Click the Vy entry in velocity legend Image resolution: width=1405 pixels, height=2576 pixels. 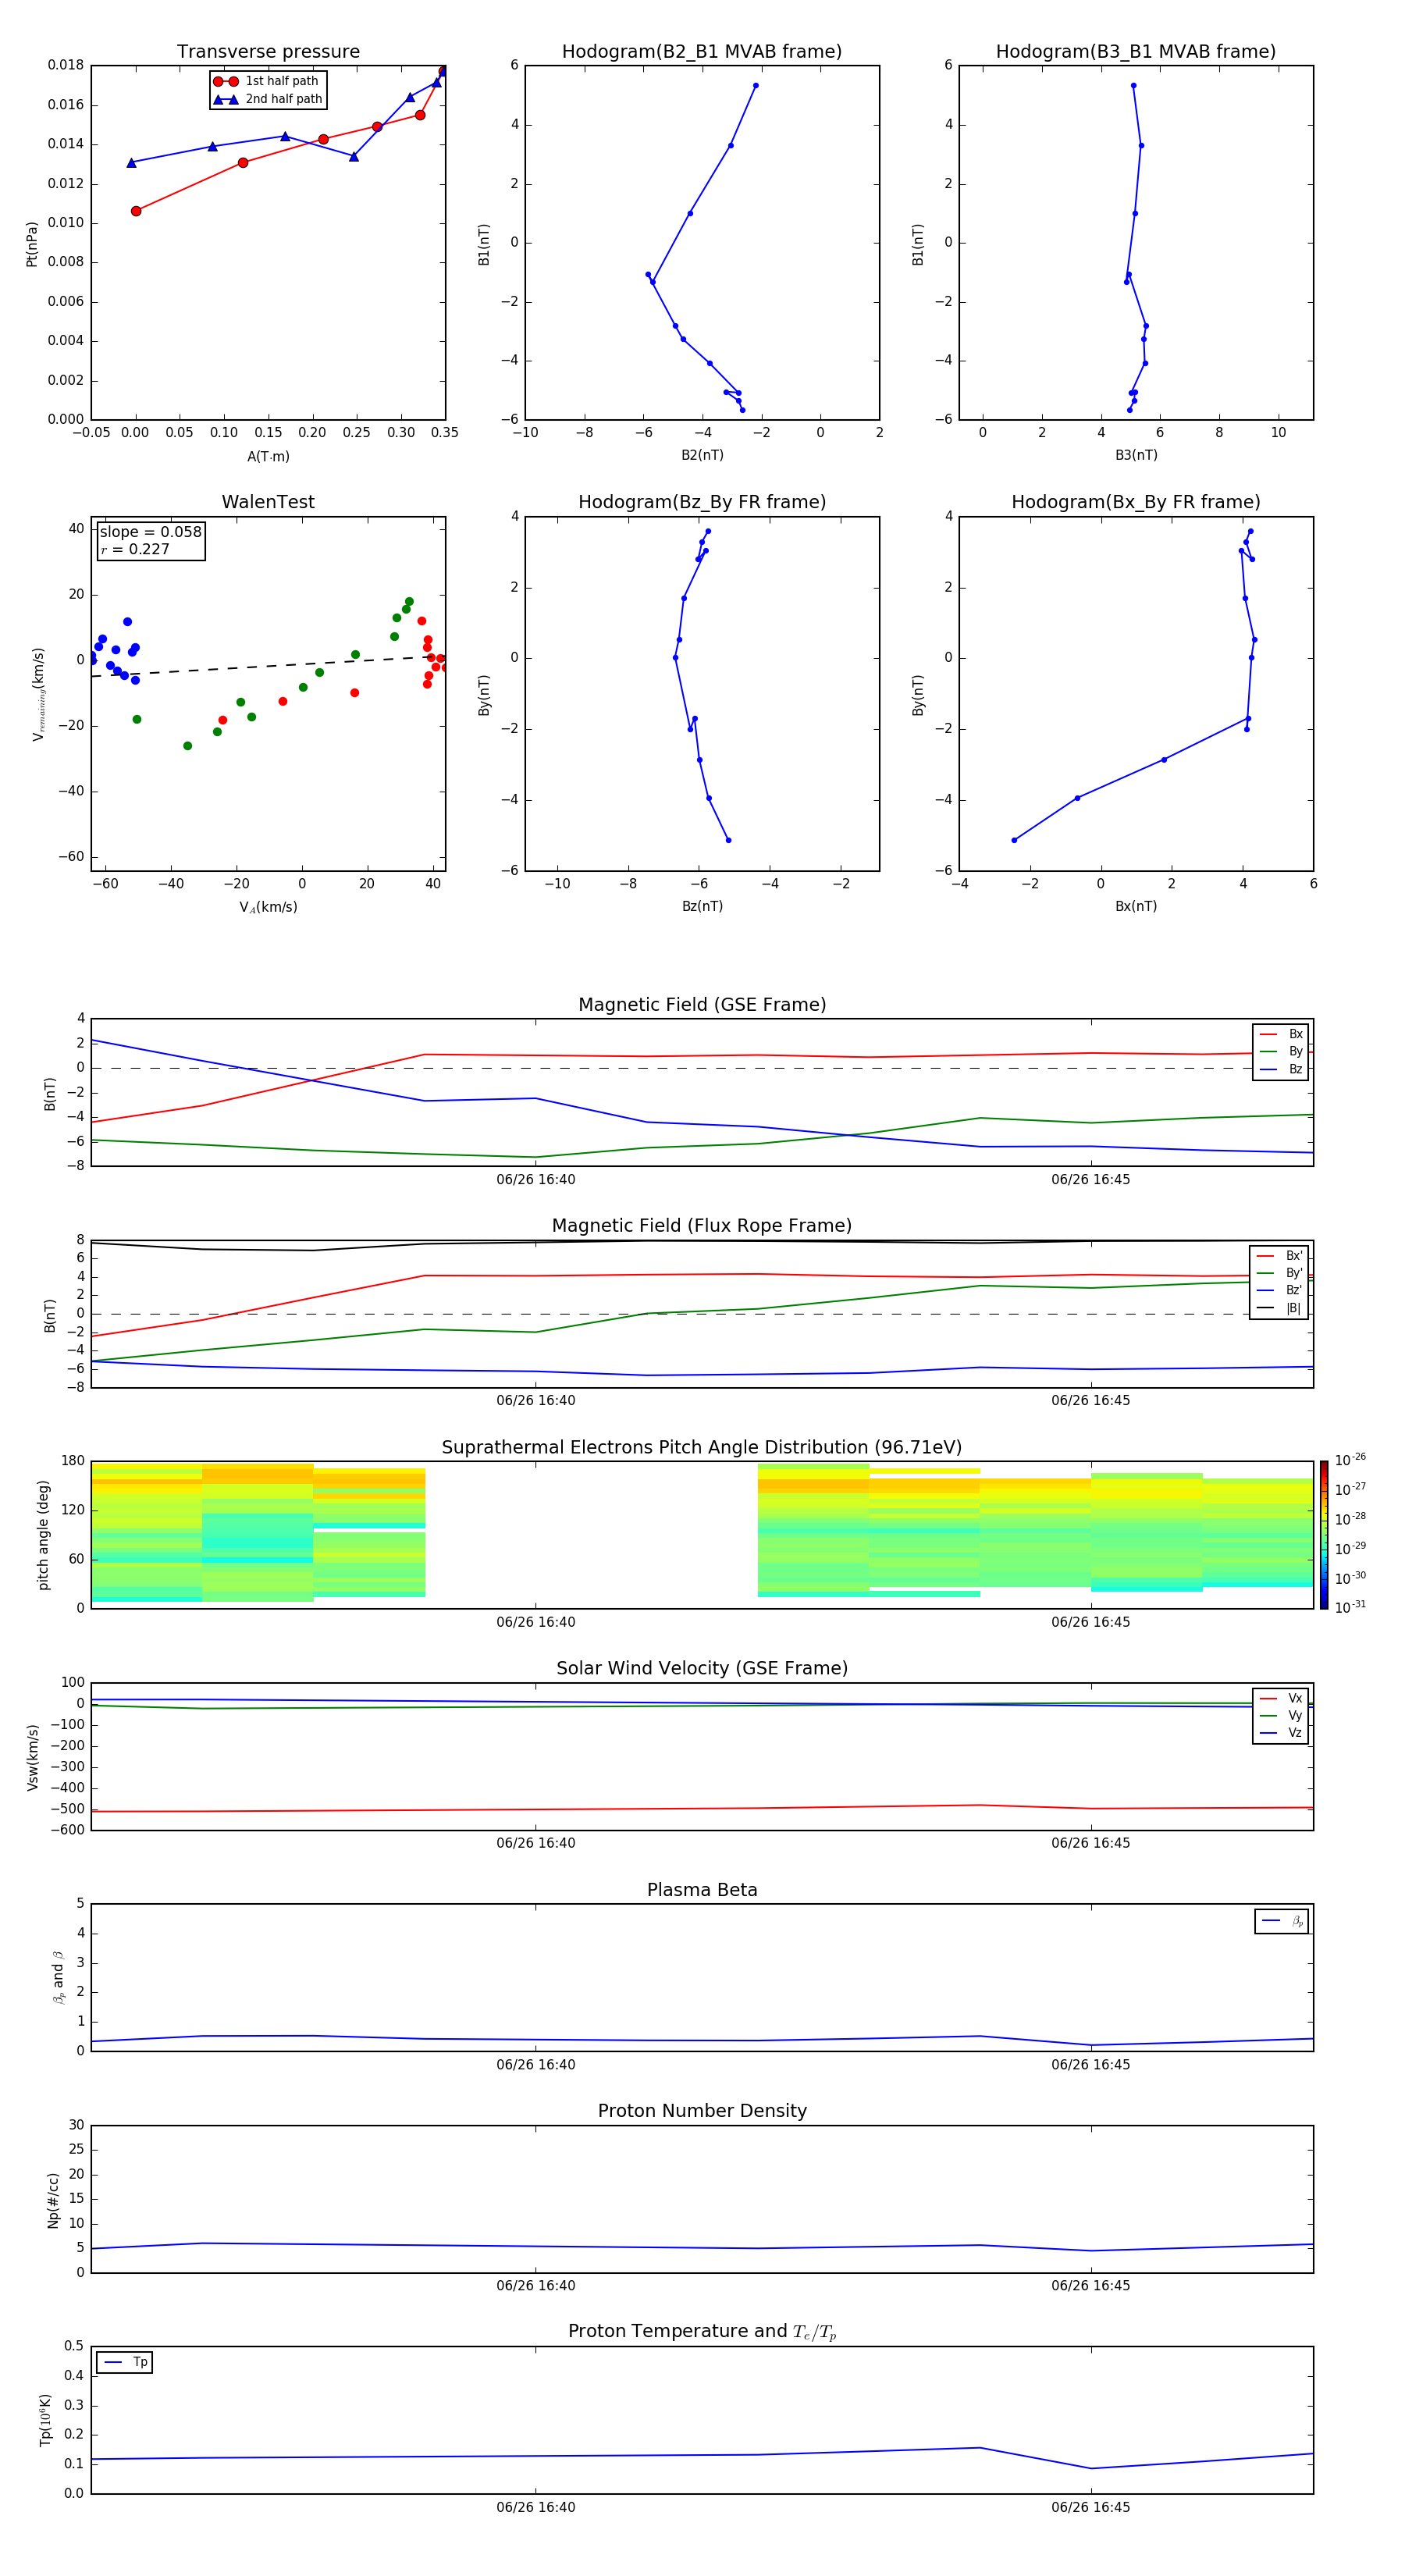click(x=1281, y=1715)
